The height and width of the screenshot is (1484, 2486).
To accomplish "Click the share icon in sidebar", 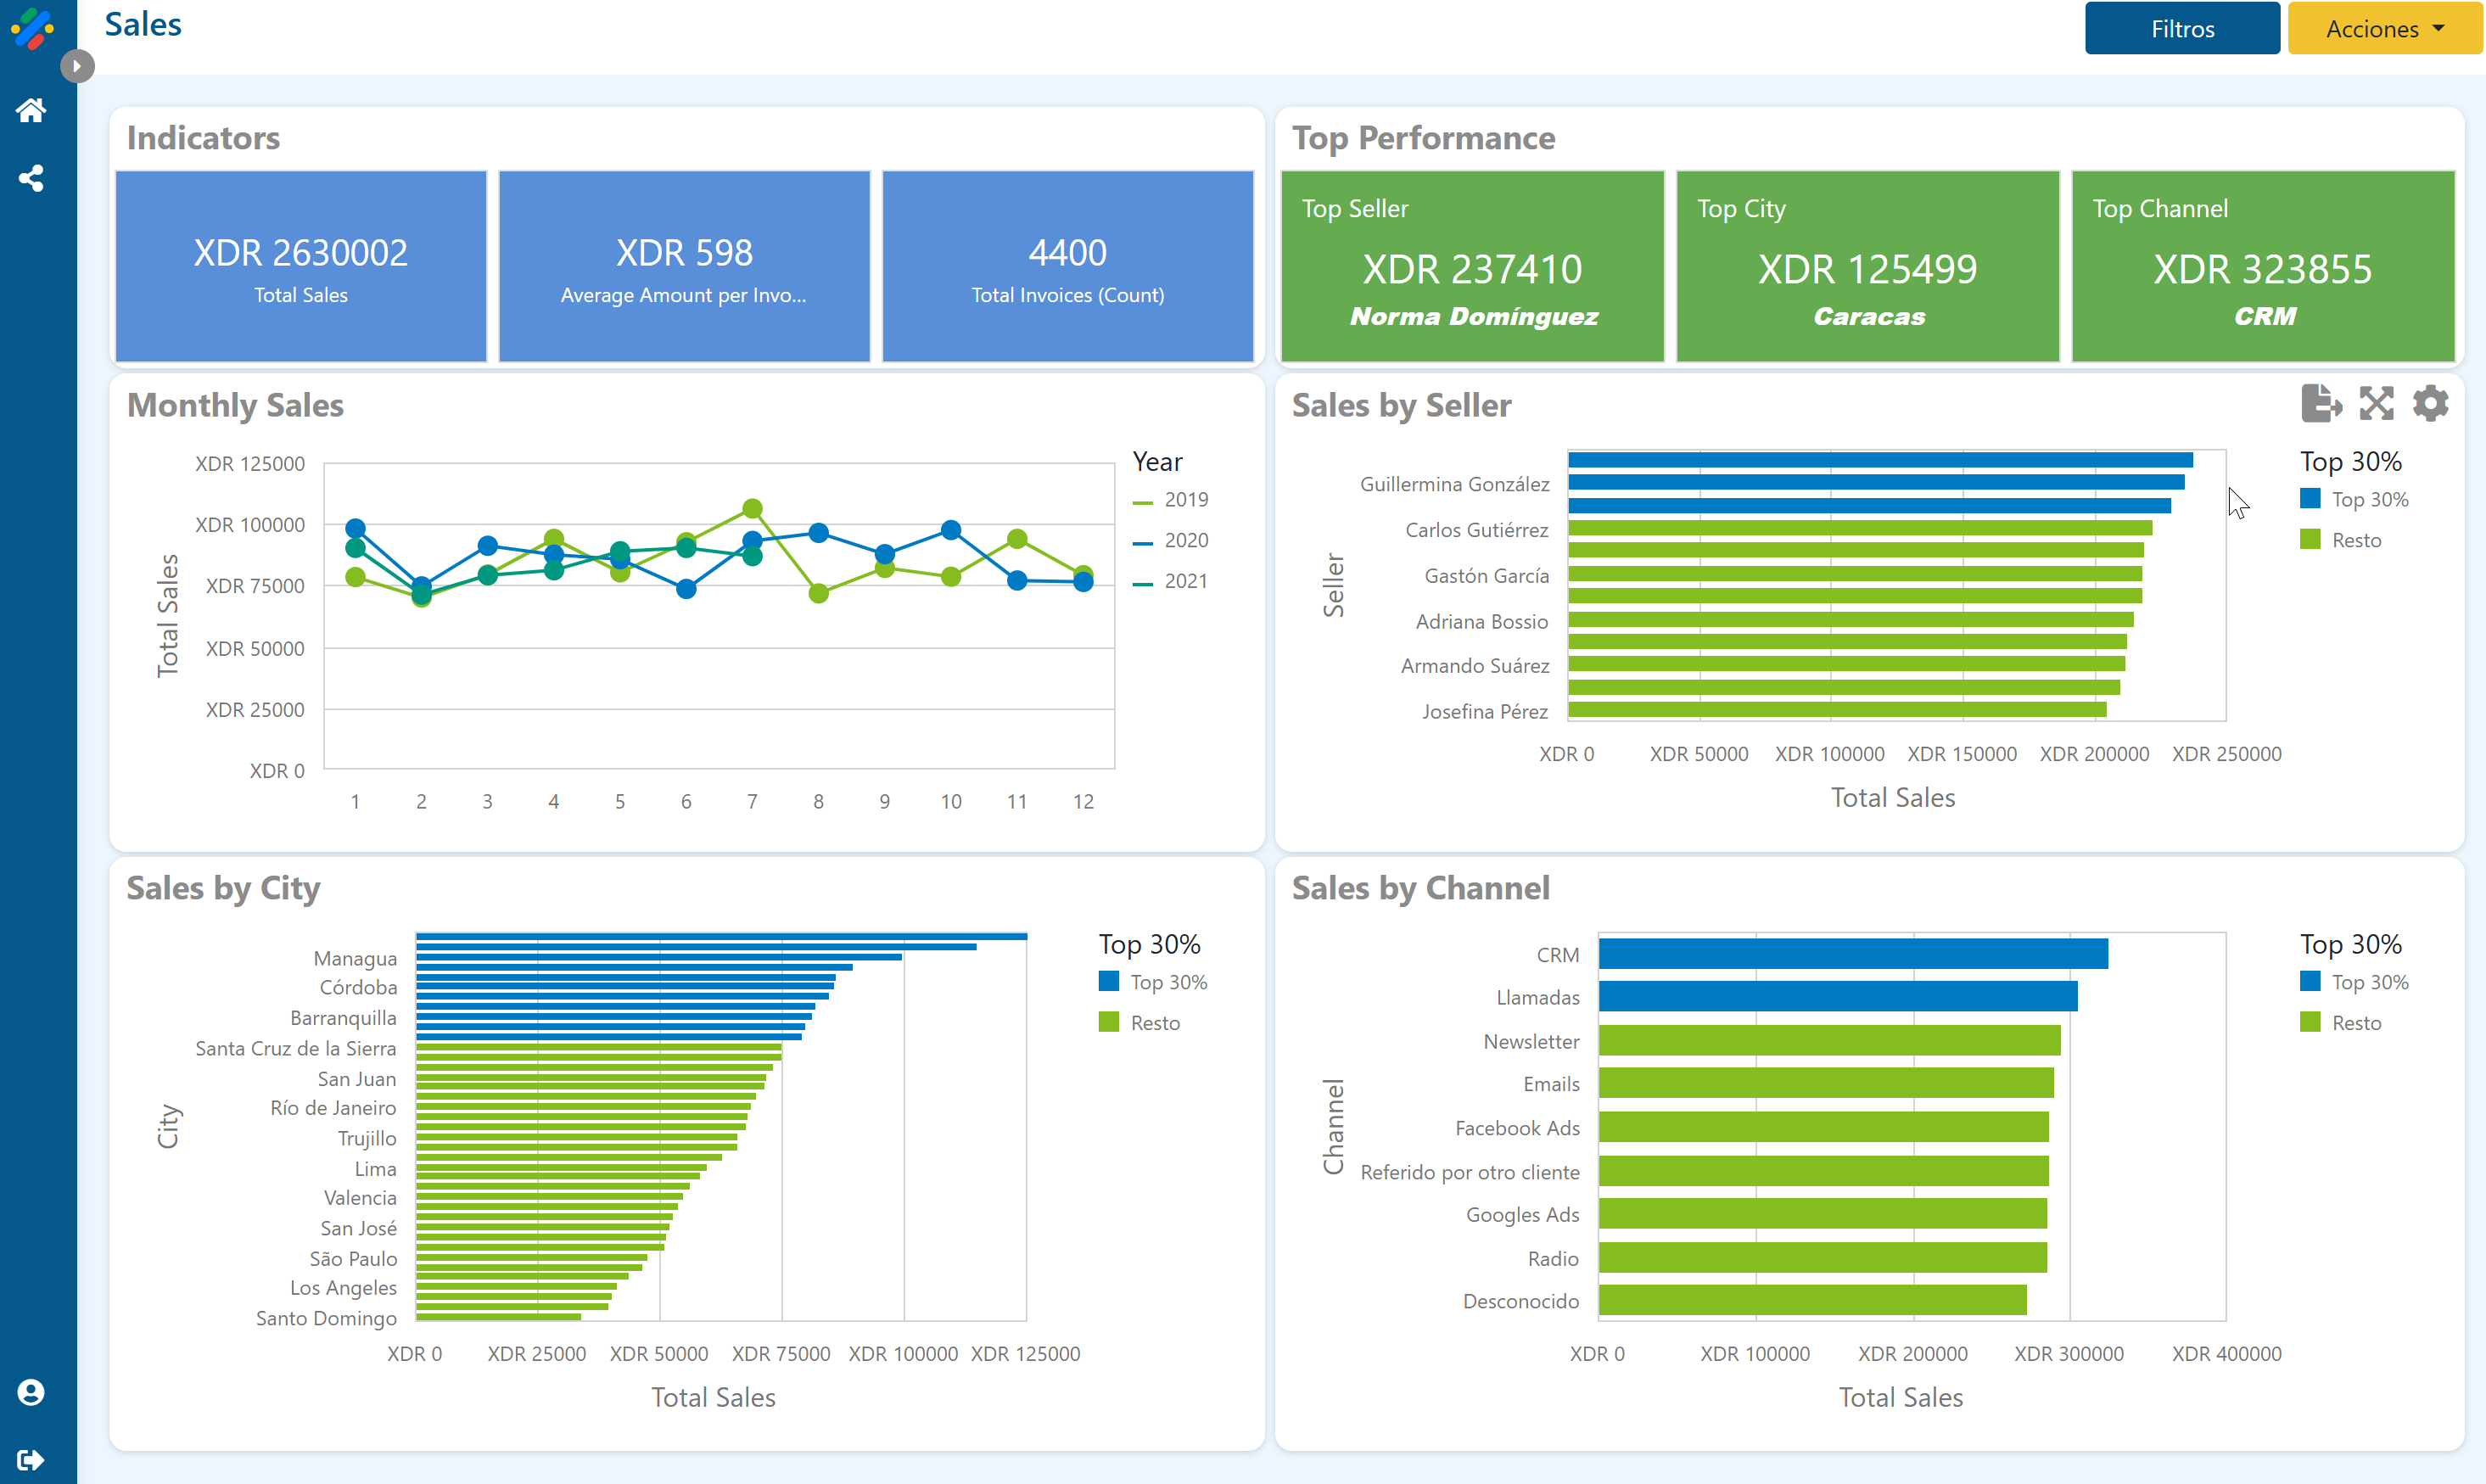I will [31, 179].
